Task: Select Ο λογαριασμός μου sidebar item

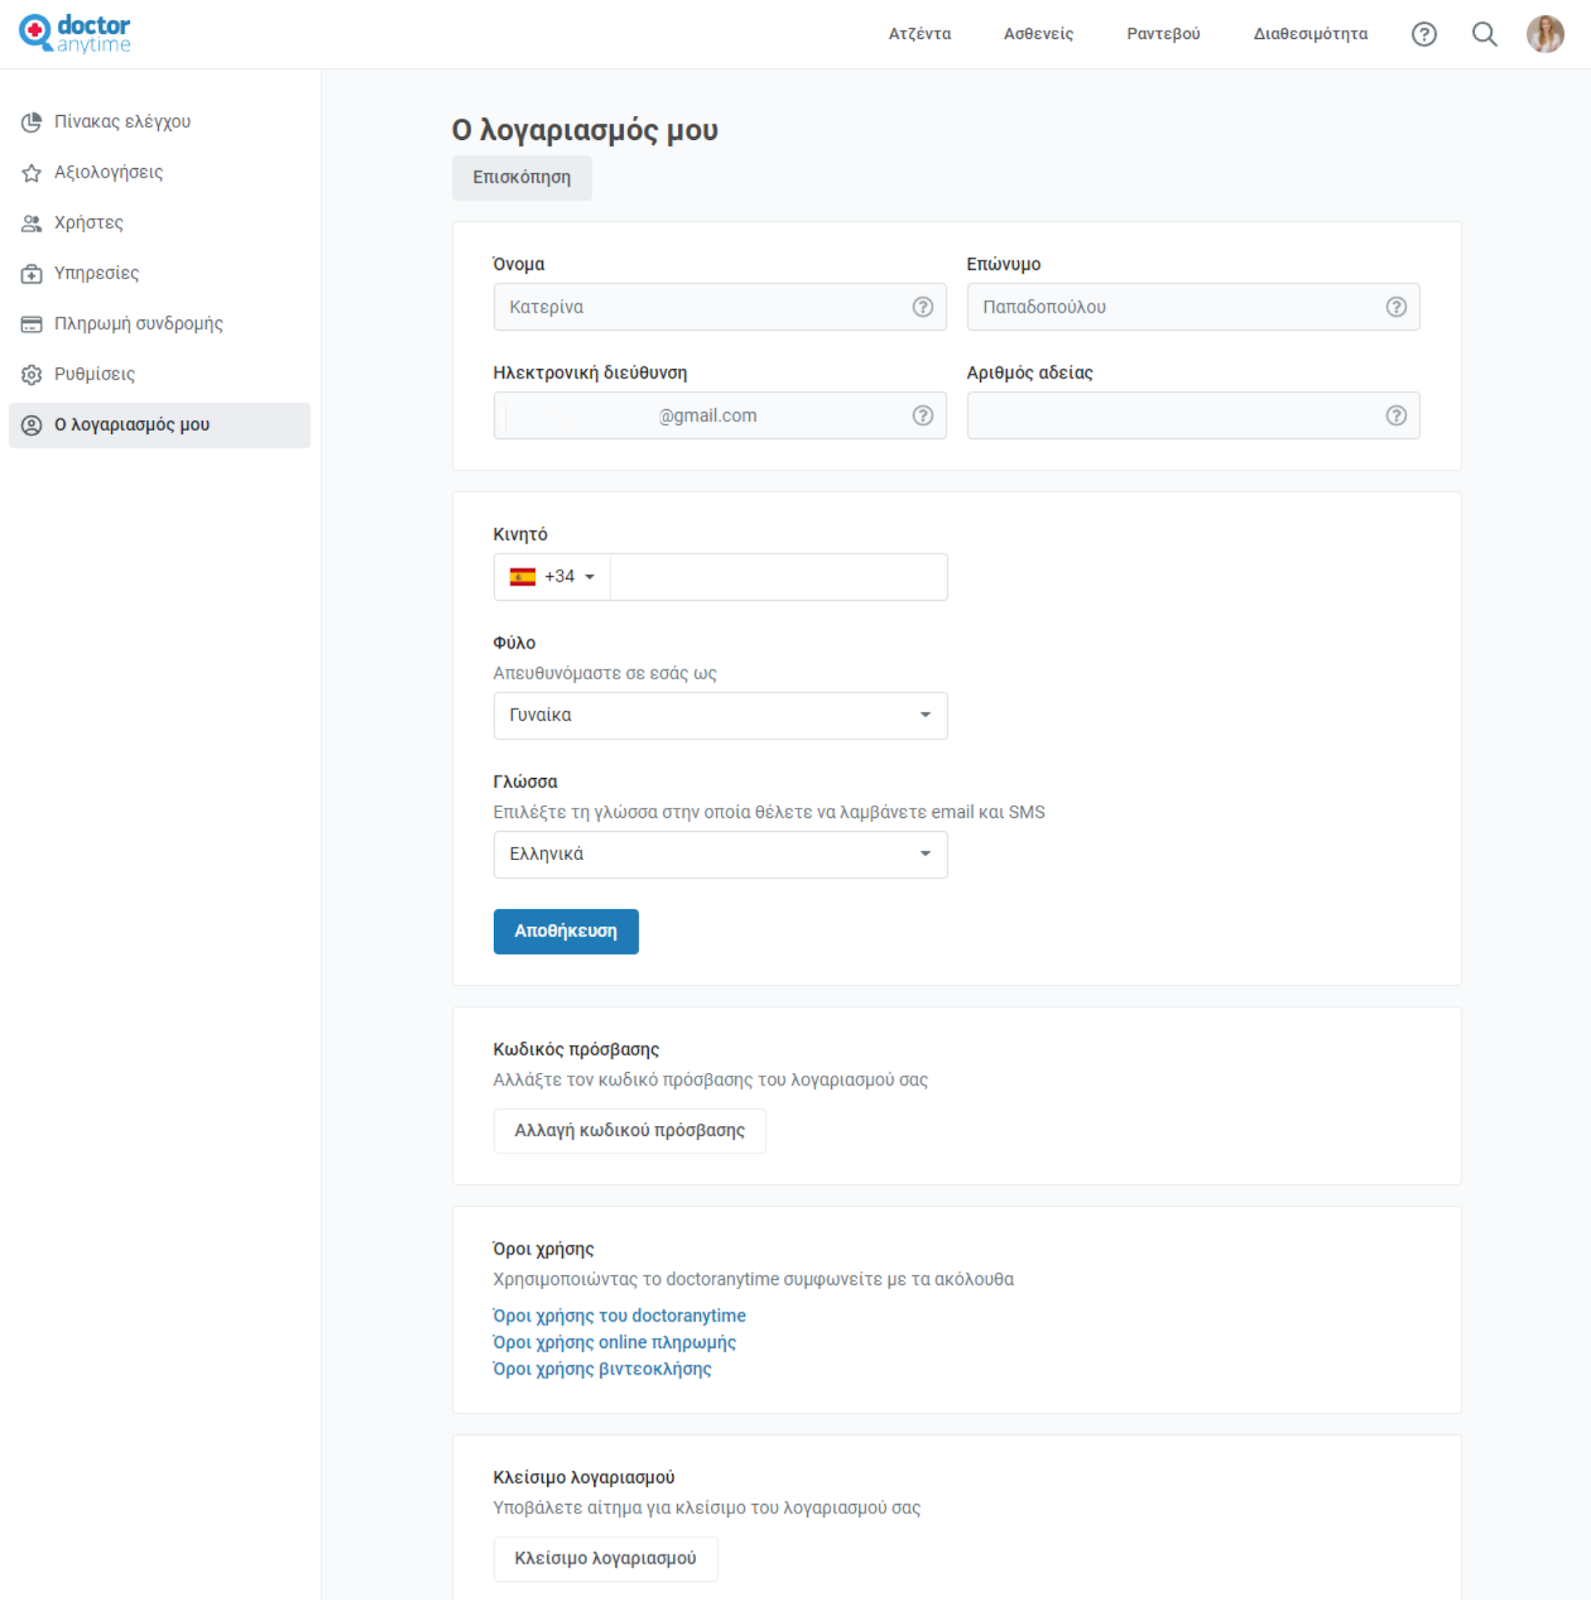Action: tap(160, 425)
